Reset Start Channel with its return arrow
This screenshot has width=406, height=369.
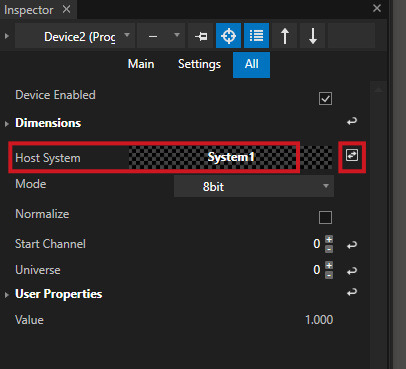click(352, 245)
